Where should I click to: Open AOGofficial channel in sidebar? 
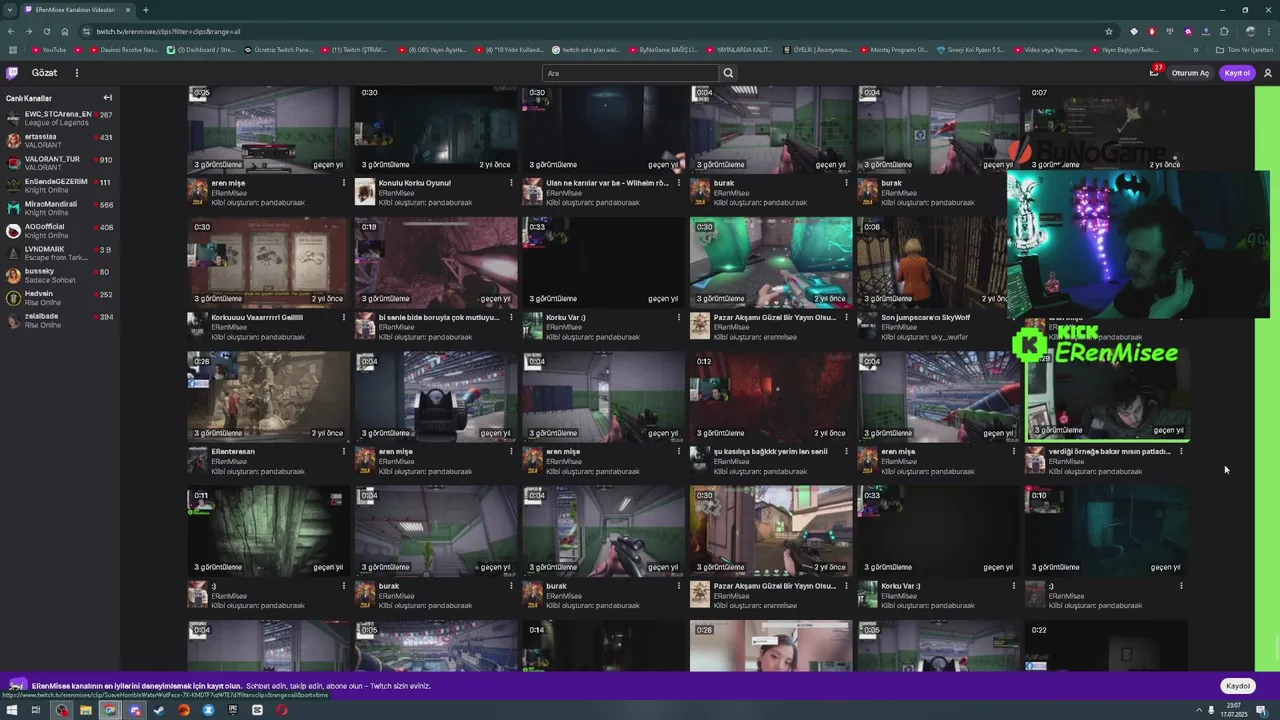point(59,231)
